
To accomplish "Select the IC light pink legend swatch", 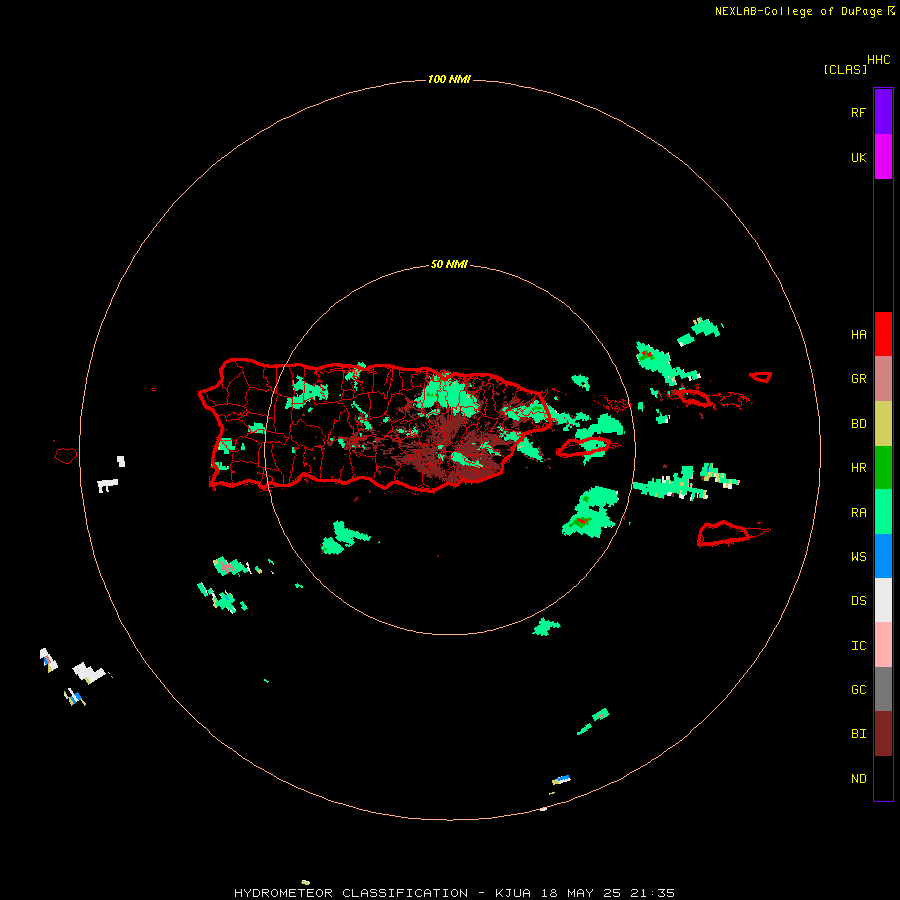I will (883, 645).
